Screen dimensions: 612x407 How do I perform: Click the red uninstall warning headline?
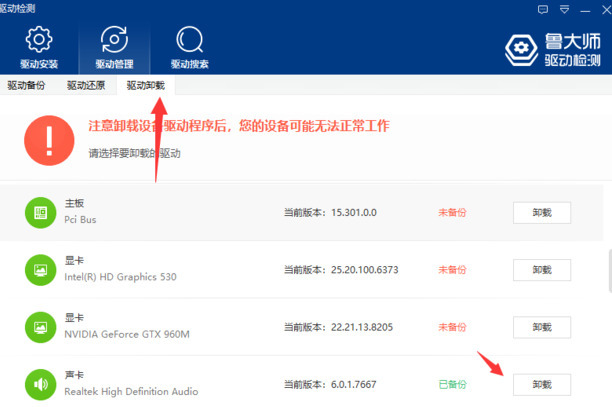tap(239, 126)
